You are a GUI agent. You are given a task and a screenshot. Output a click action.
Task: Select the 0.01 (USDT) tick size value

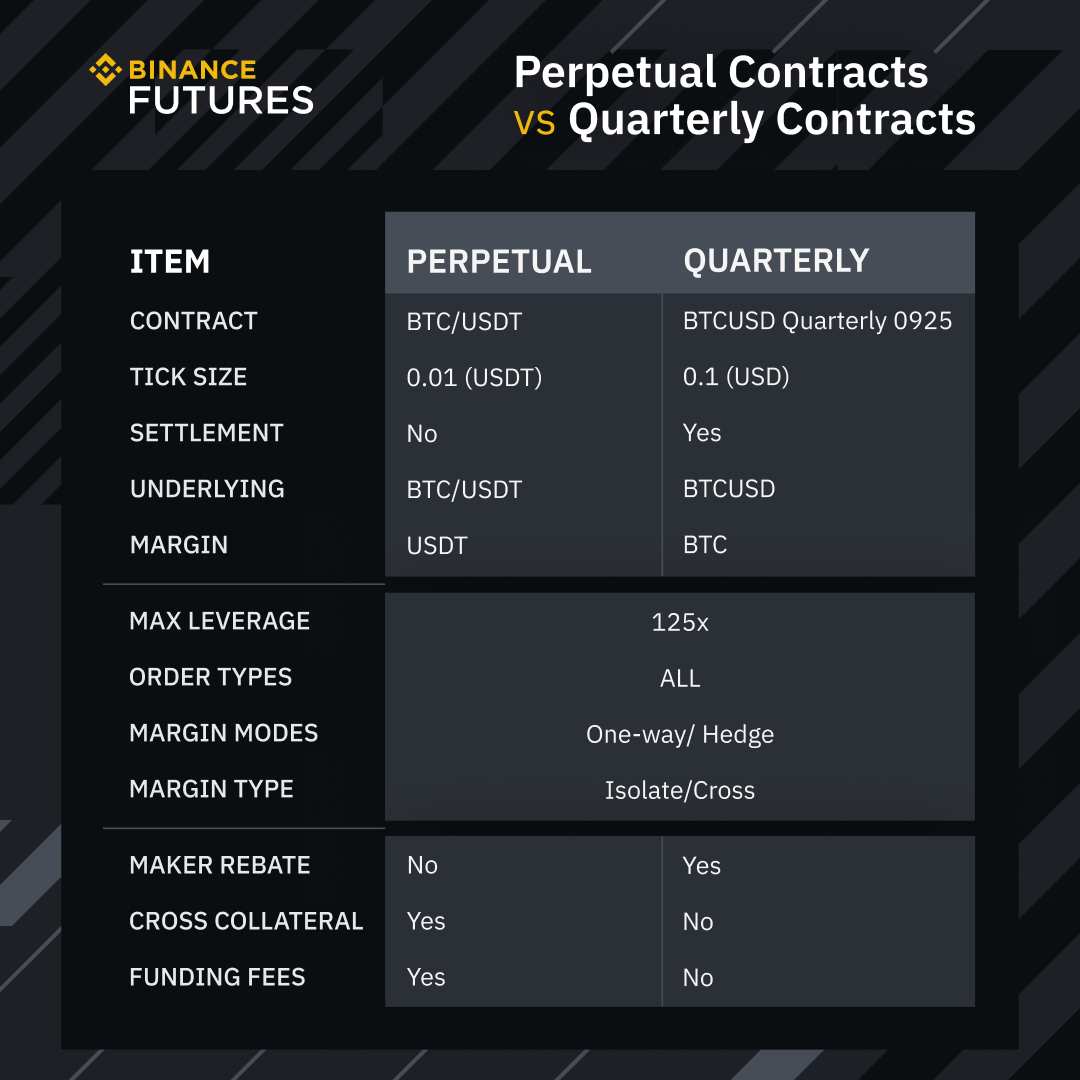(x=474, y=377)
